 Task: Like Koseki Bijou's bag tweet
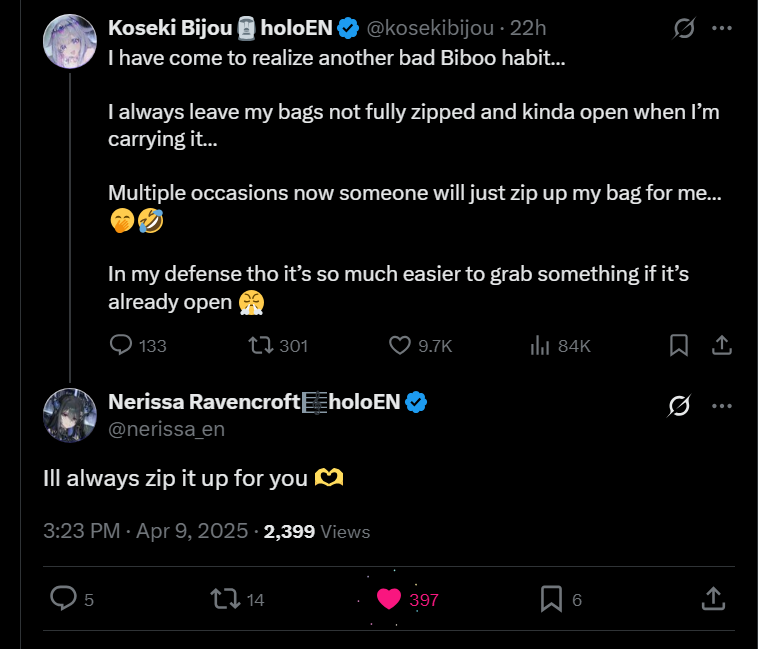[x=400, y=345]
